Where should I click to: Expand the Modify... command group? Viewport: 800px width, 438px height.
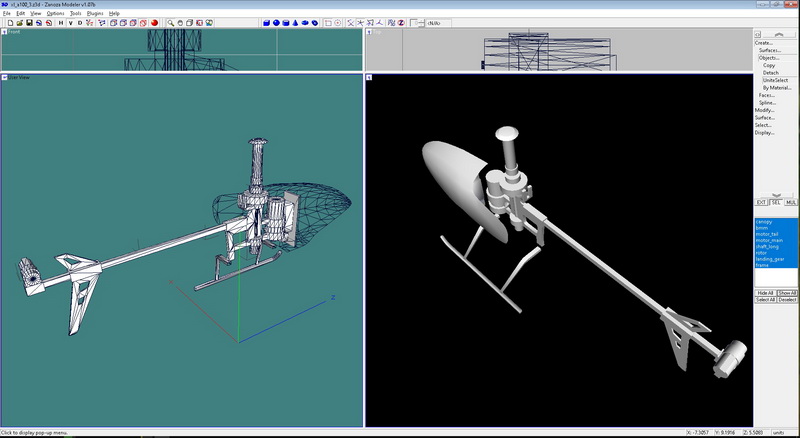pyautogui.click(x=764, y=110)
